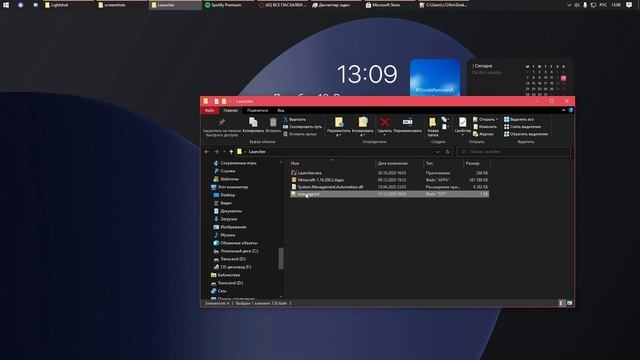Open the Открыть dropdown in ribbon

(485, 120)
